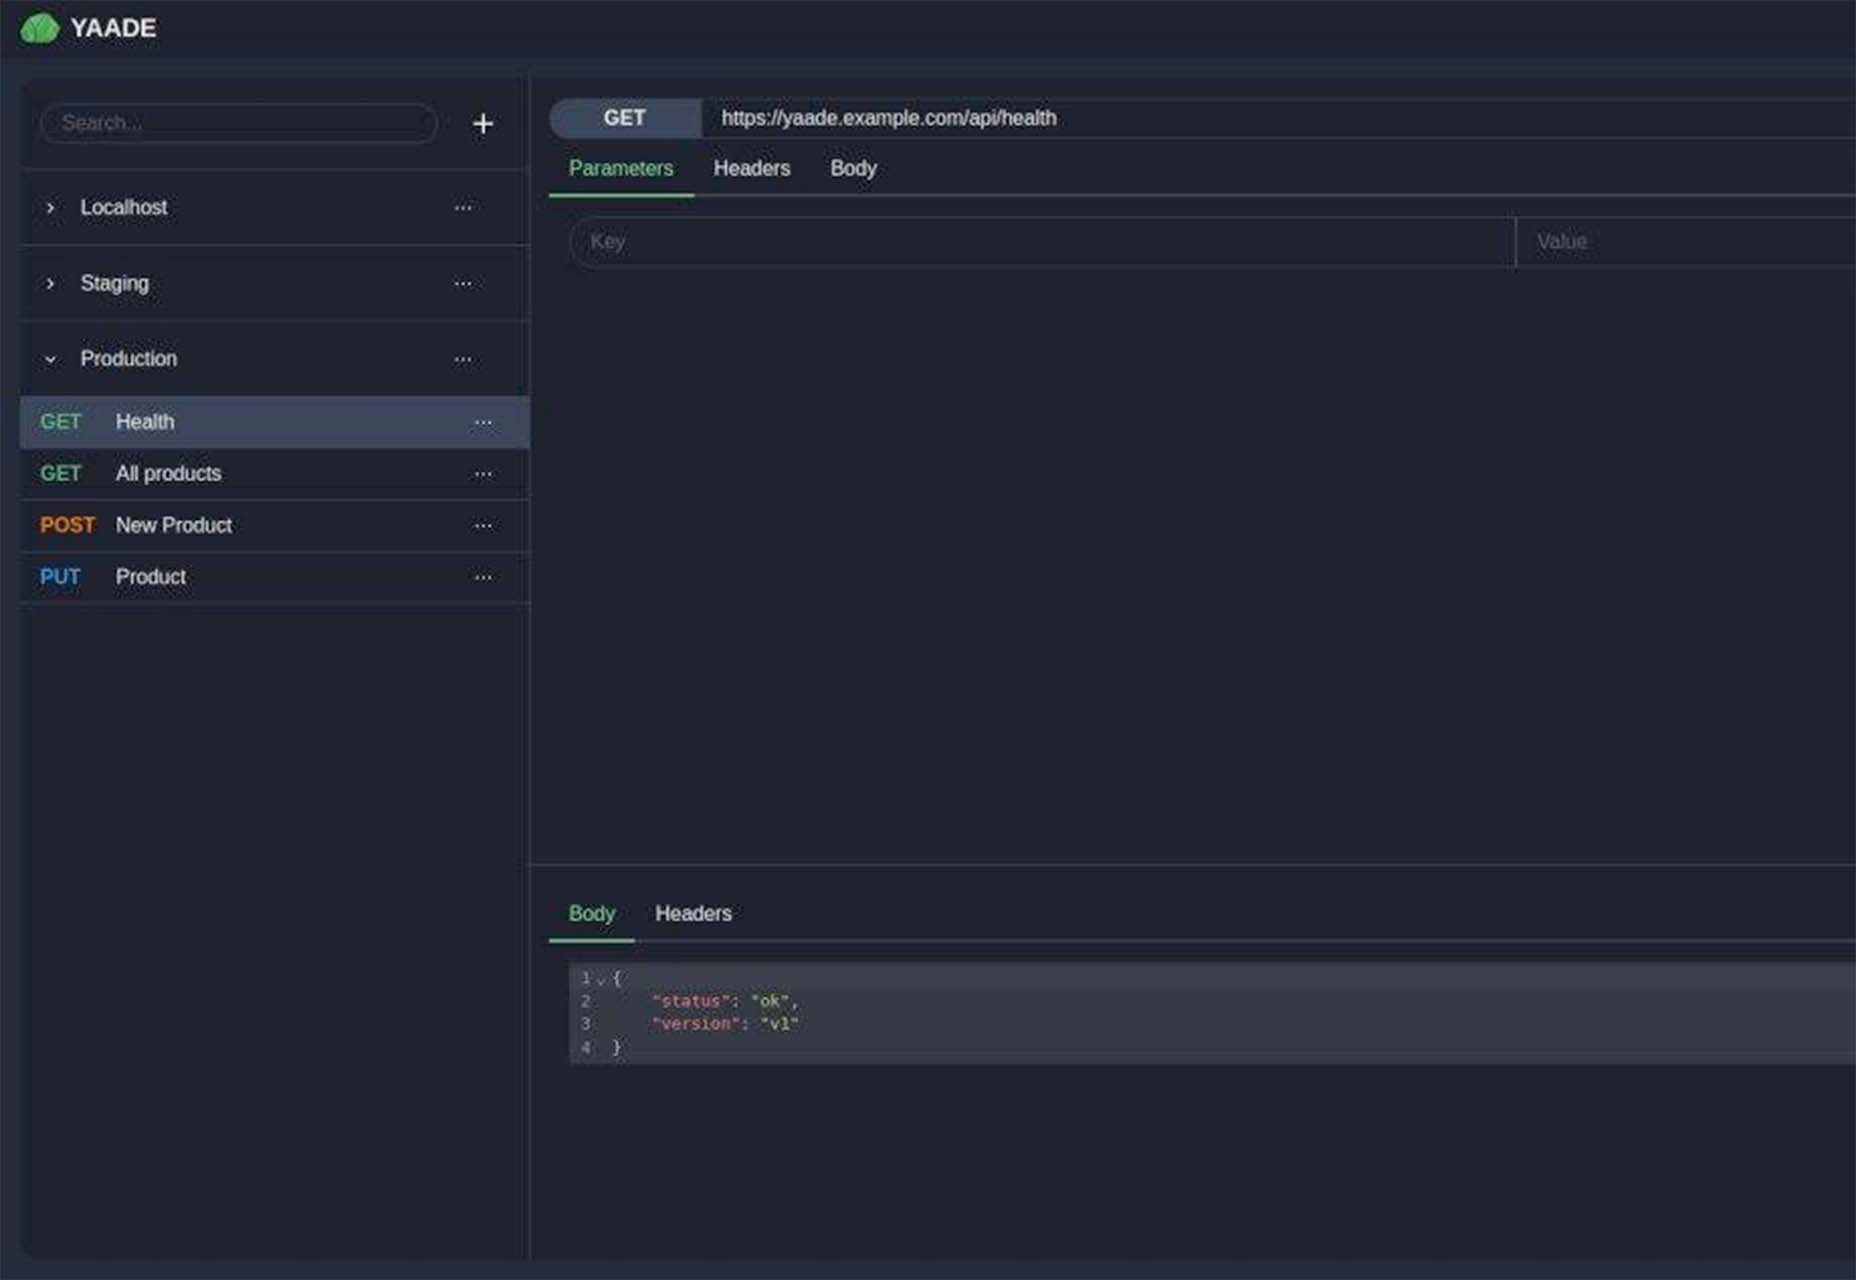The image size is (1856, 1280).
Task: Click the YAADE title text
Action: pos(113,28)
